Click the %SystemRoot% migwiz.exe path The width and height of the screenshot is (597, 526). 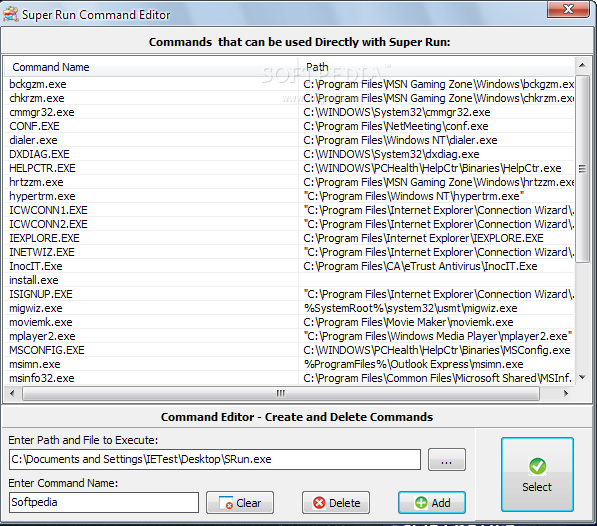pyautogui.click(x=410, y=308)
